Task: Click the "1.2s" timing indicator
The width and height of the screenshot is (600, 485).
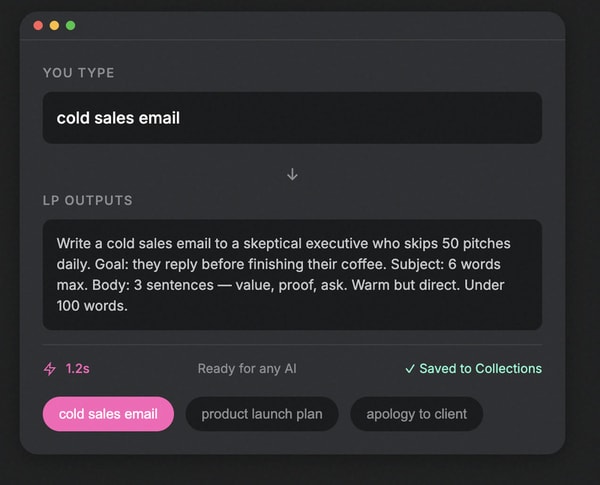Action: pyautogui.click(x=78, y=368)
